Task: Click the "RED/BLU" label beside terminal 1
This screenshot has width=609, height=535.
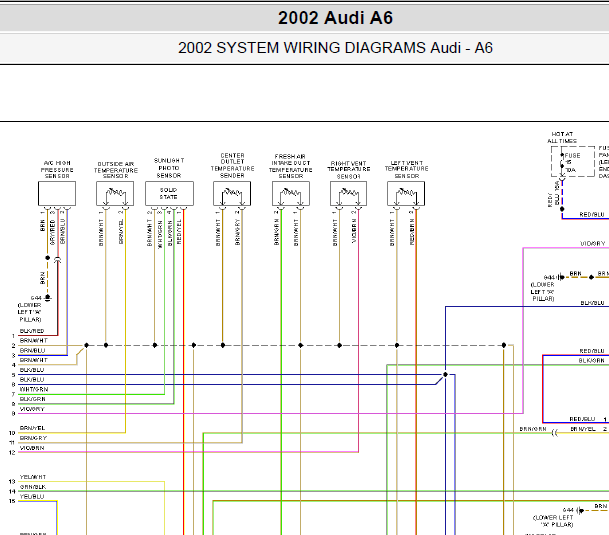Action: [582, 419]
